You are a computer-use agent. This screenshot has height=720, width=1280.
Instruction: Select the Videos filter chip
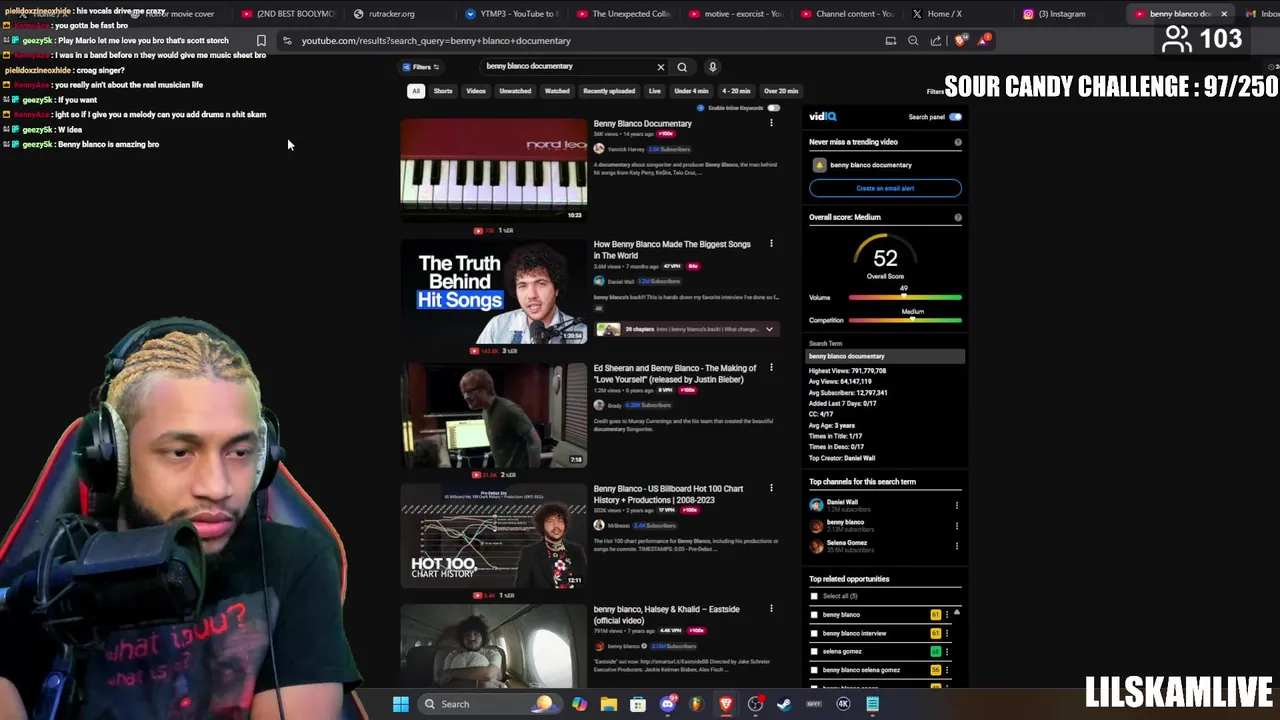[476, 91]
